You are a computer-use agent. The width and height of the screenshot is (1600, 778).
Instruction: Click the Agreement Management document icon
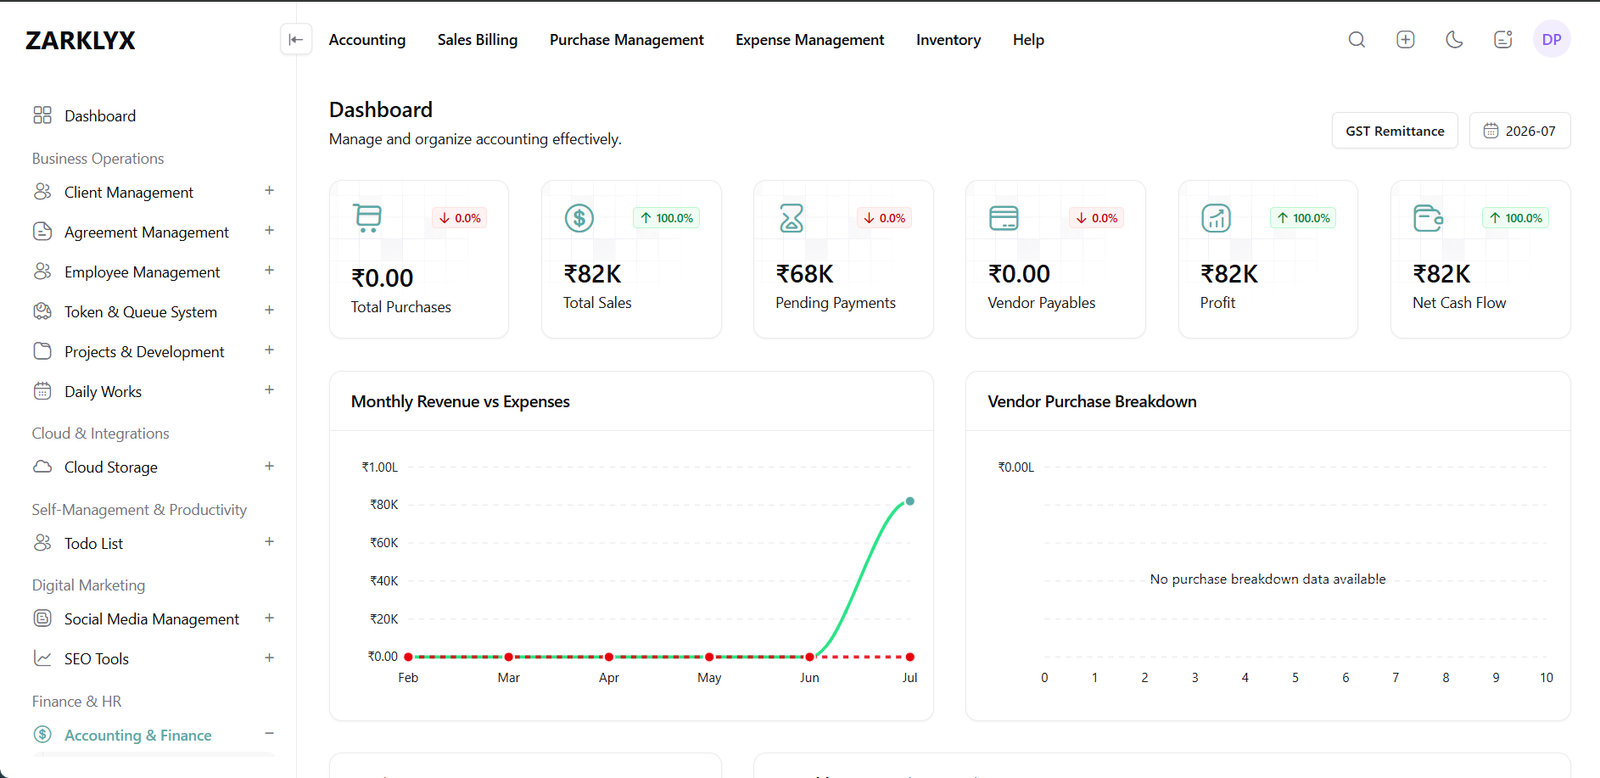42,232
